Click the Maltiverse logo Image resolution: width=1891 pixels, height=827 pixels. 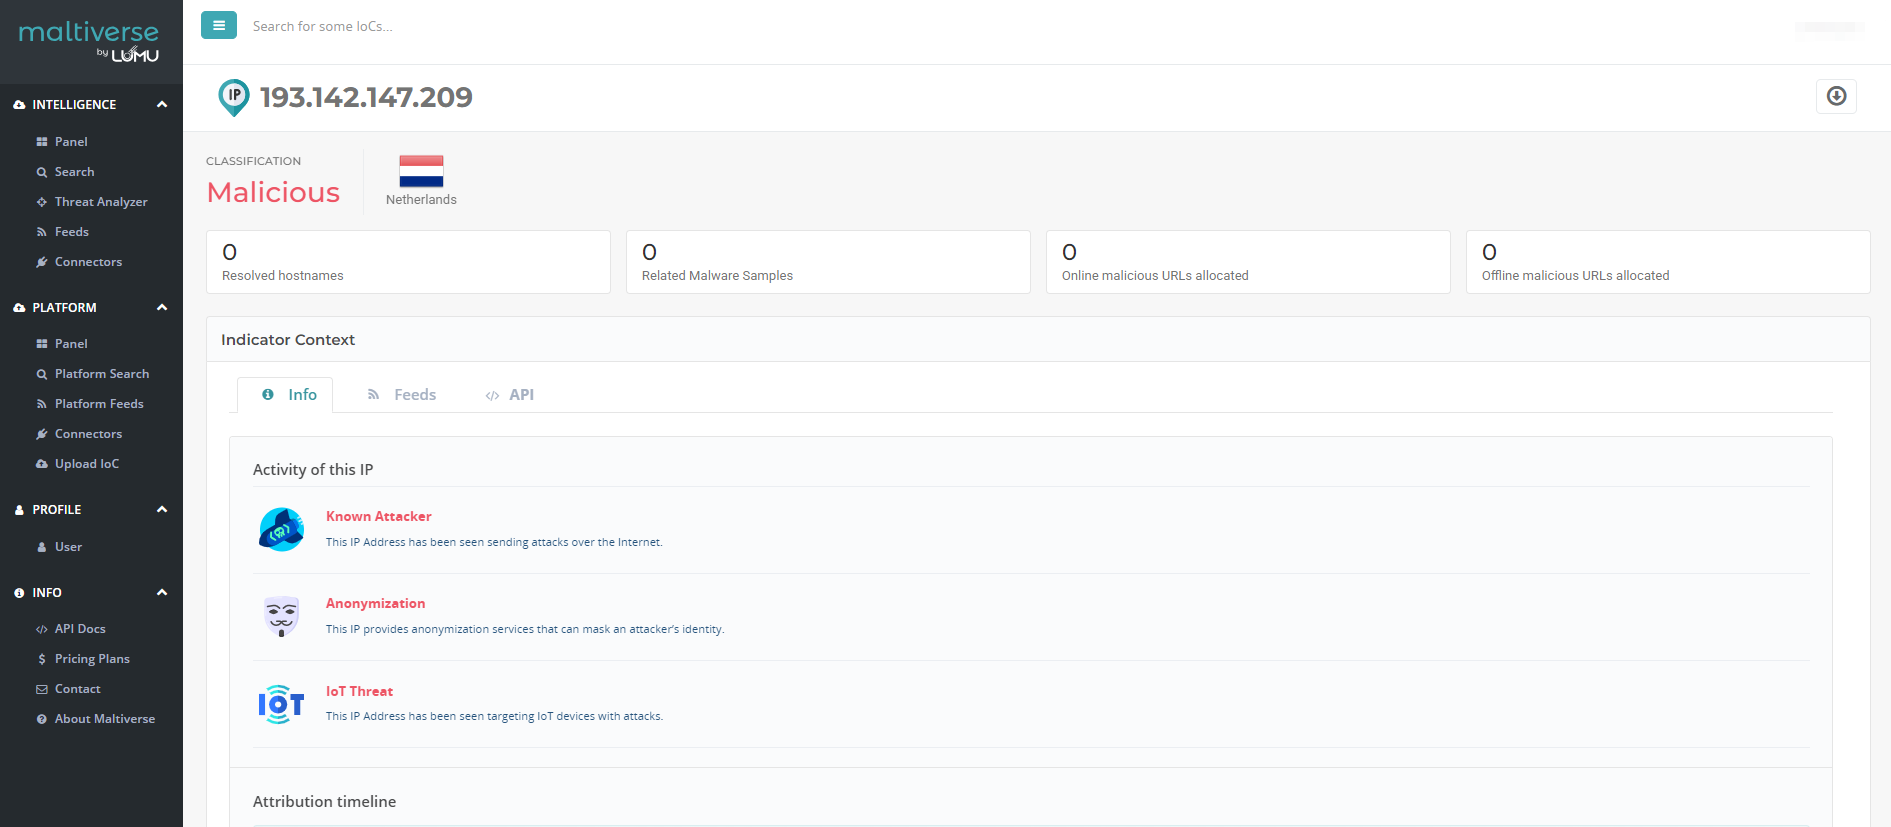[x=89, y=41]
